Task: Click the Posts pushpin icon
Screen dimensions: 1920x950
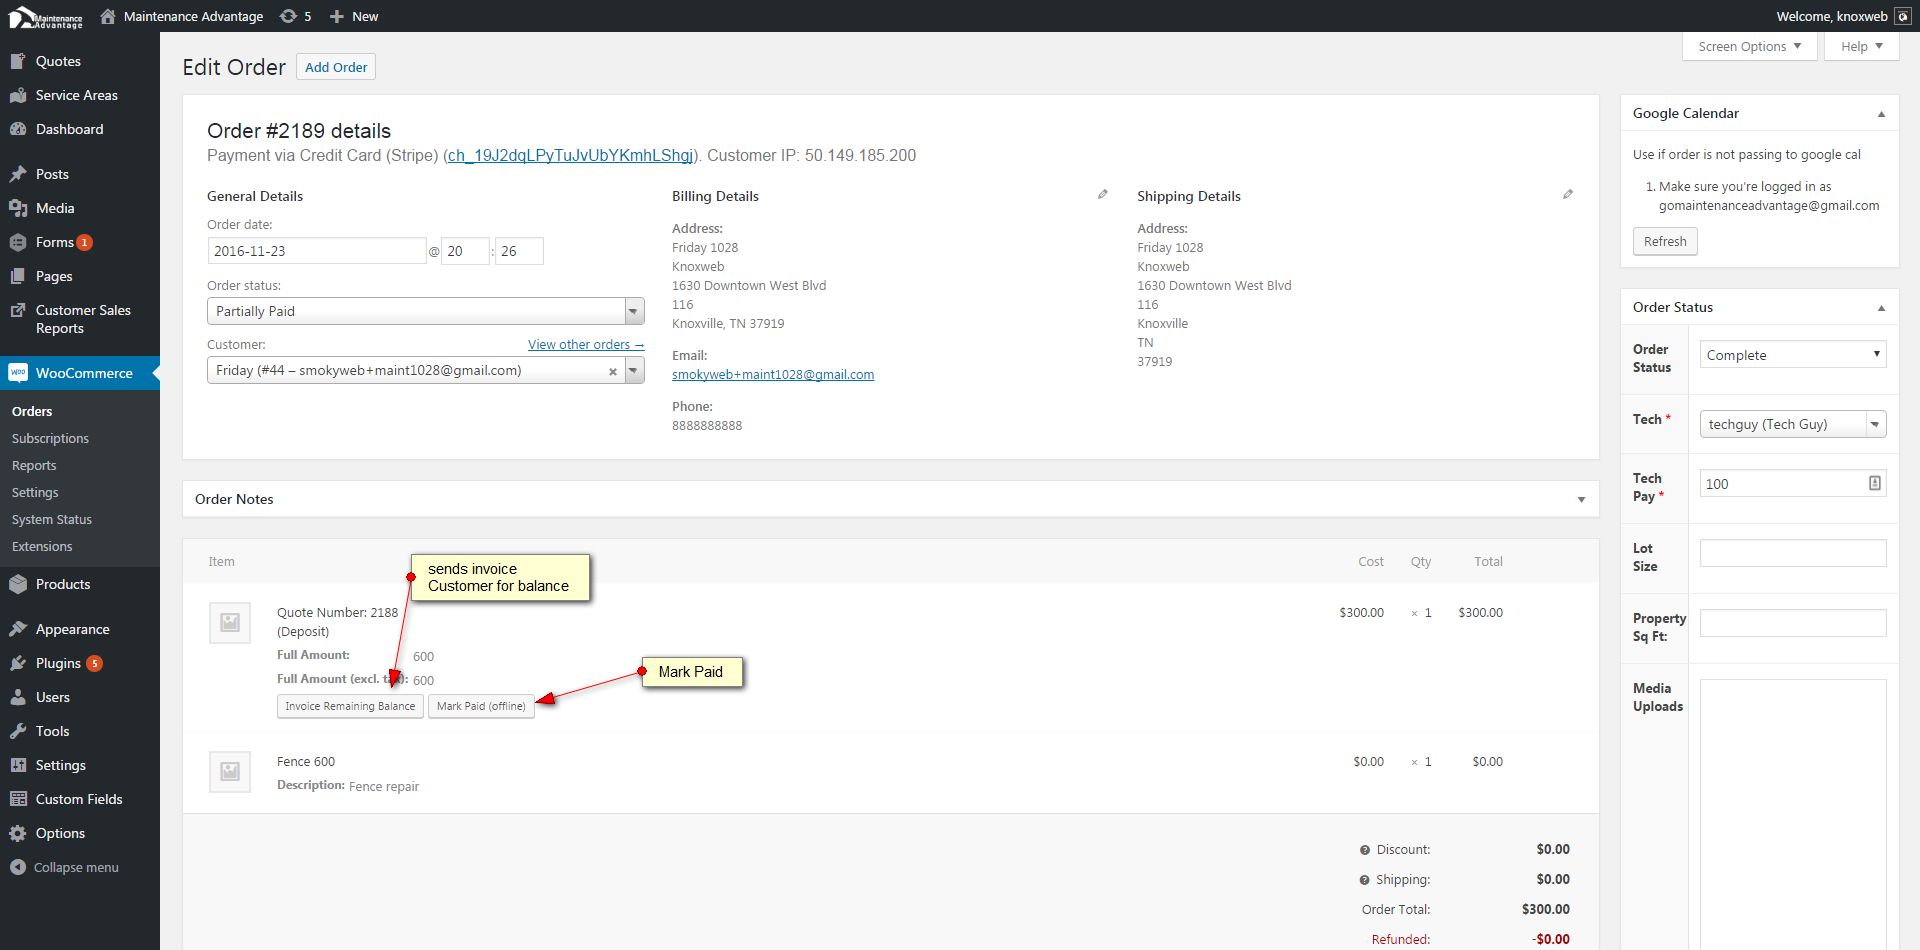Action: tap(18, 174)
